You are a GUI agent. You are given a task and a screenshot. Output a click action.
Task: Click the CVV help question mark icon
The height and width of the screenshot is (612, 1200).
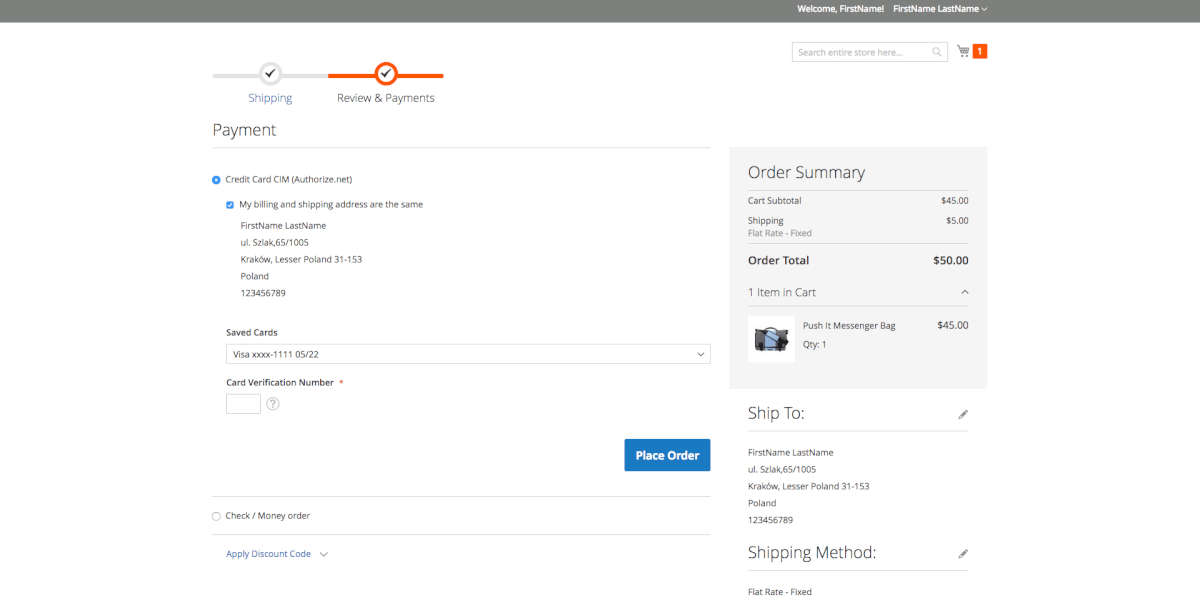272,404
